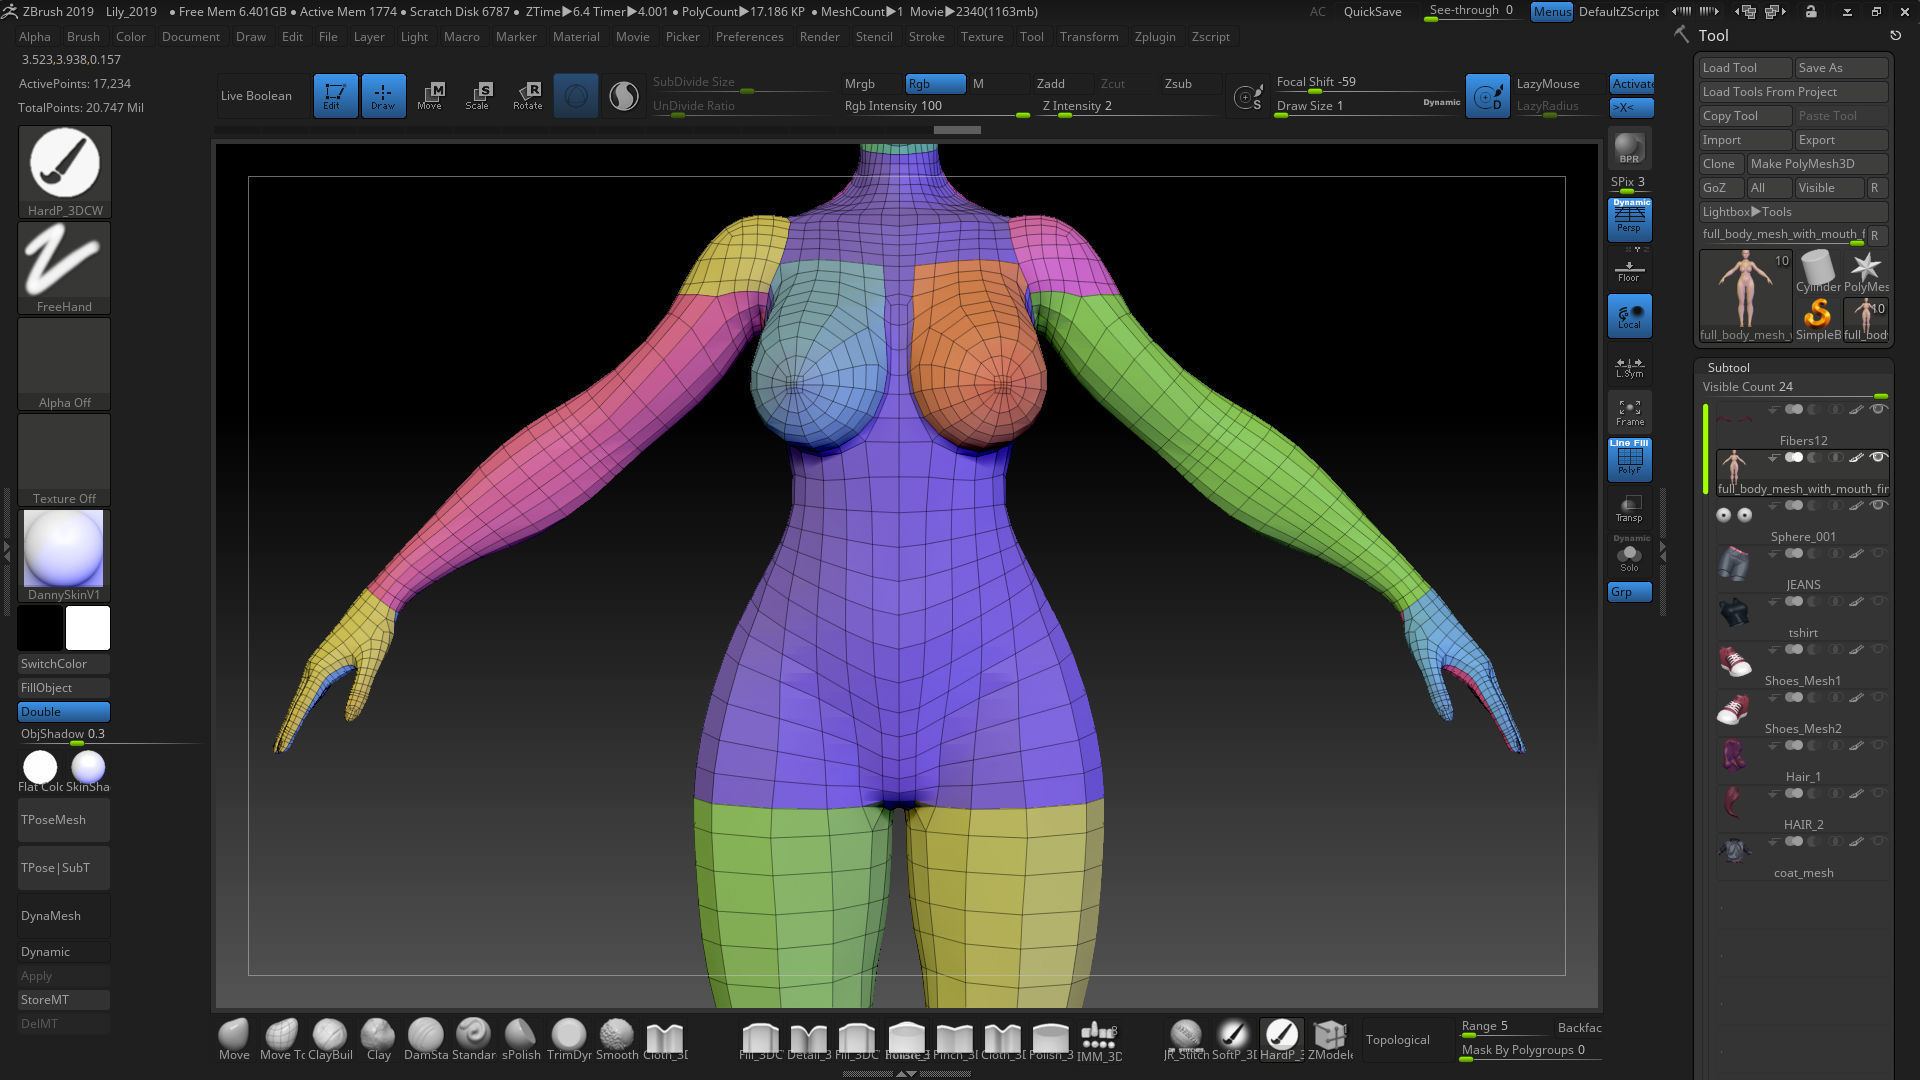1920x1080 pixels.
Task: Toggle the Persp perspective icon
Action: (1629, 219)
